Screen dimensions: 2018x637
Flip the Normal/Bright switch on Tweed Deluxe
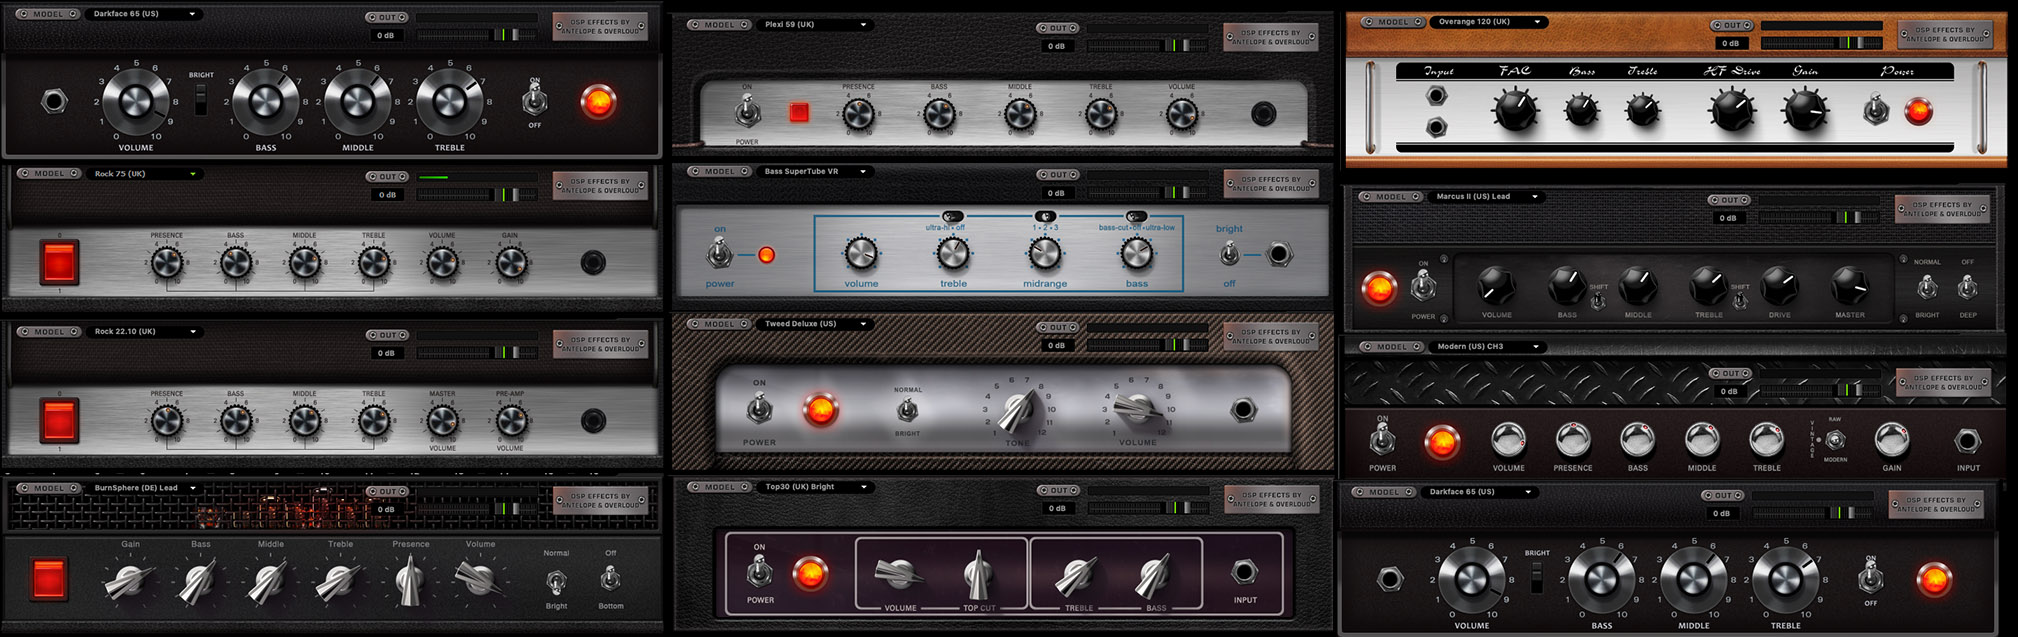click(x=907, y=410)
